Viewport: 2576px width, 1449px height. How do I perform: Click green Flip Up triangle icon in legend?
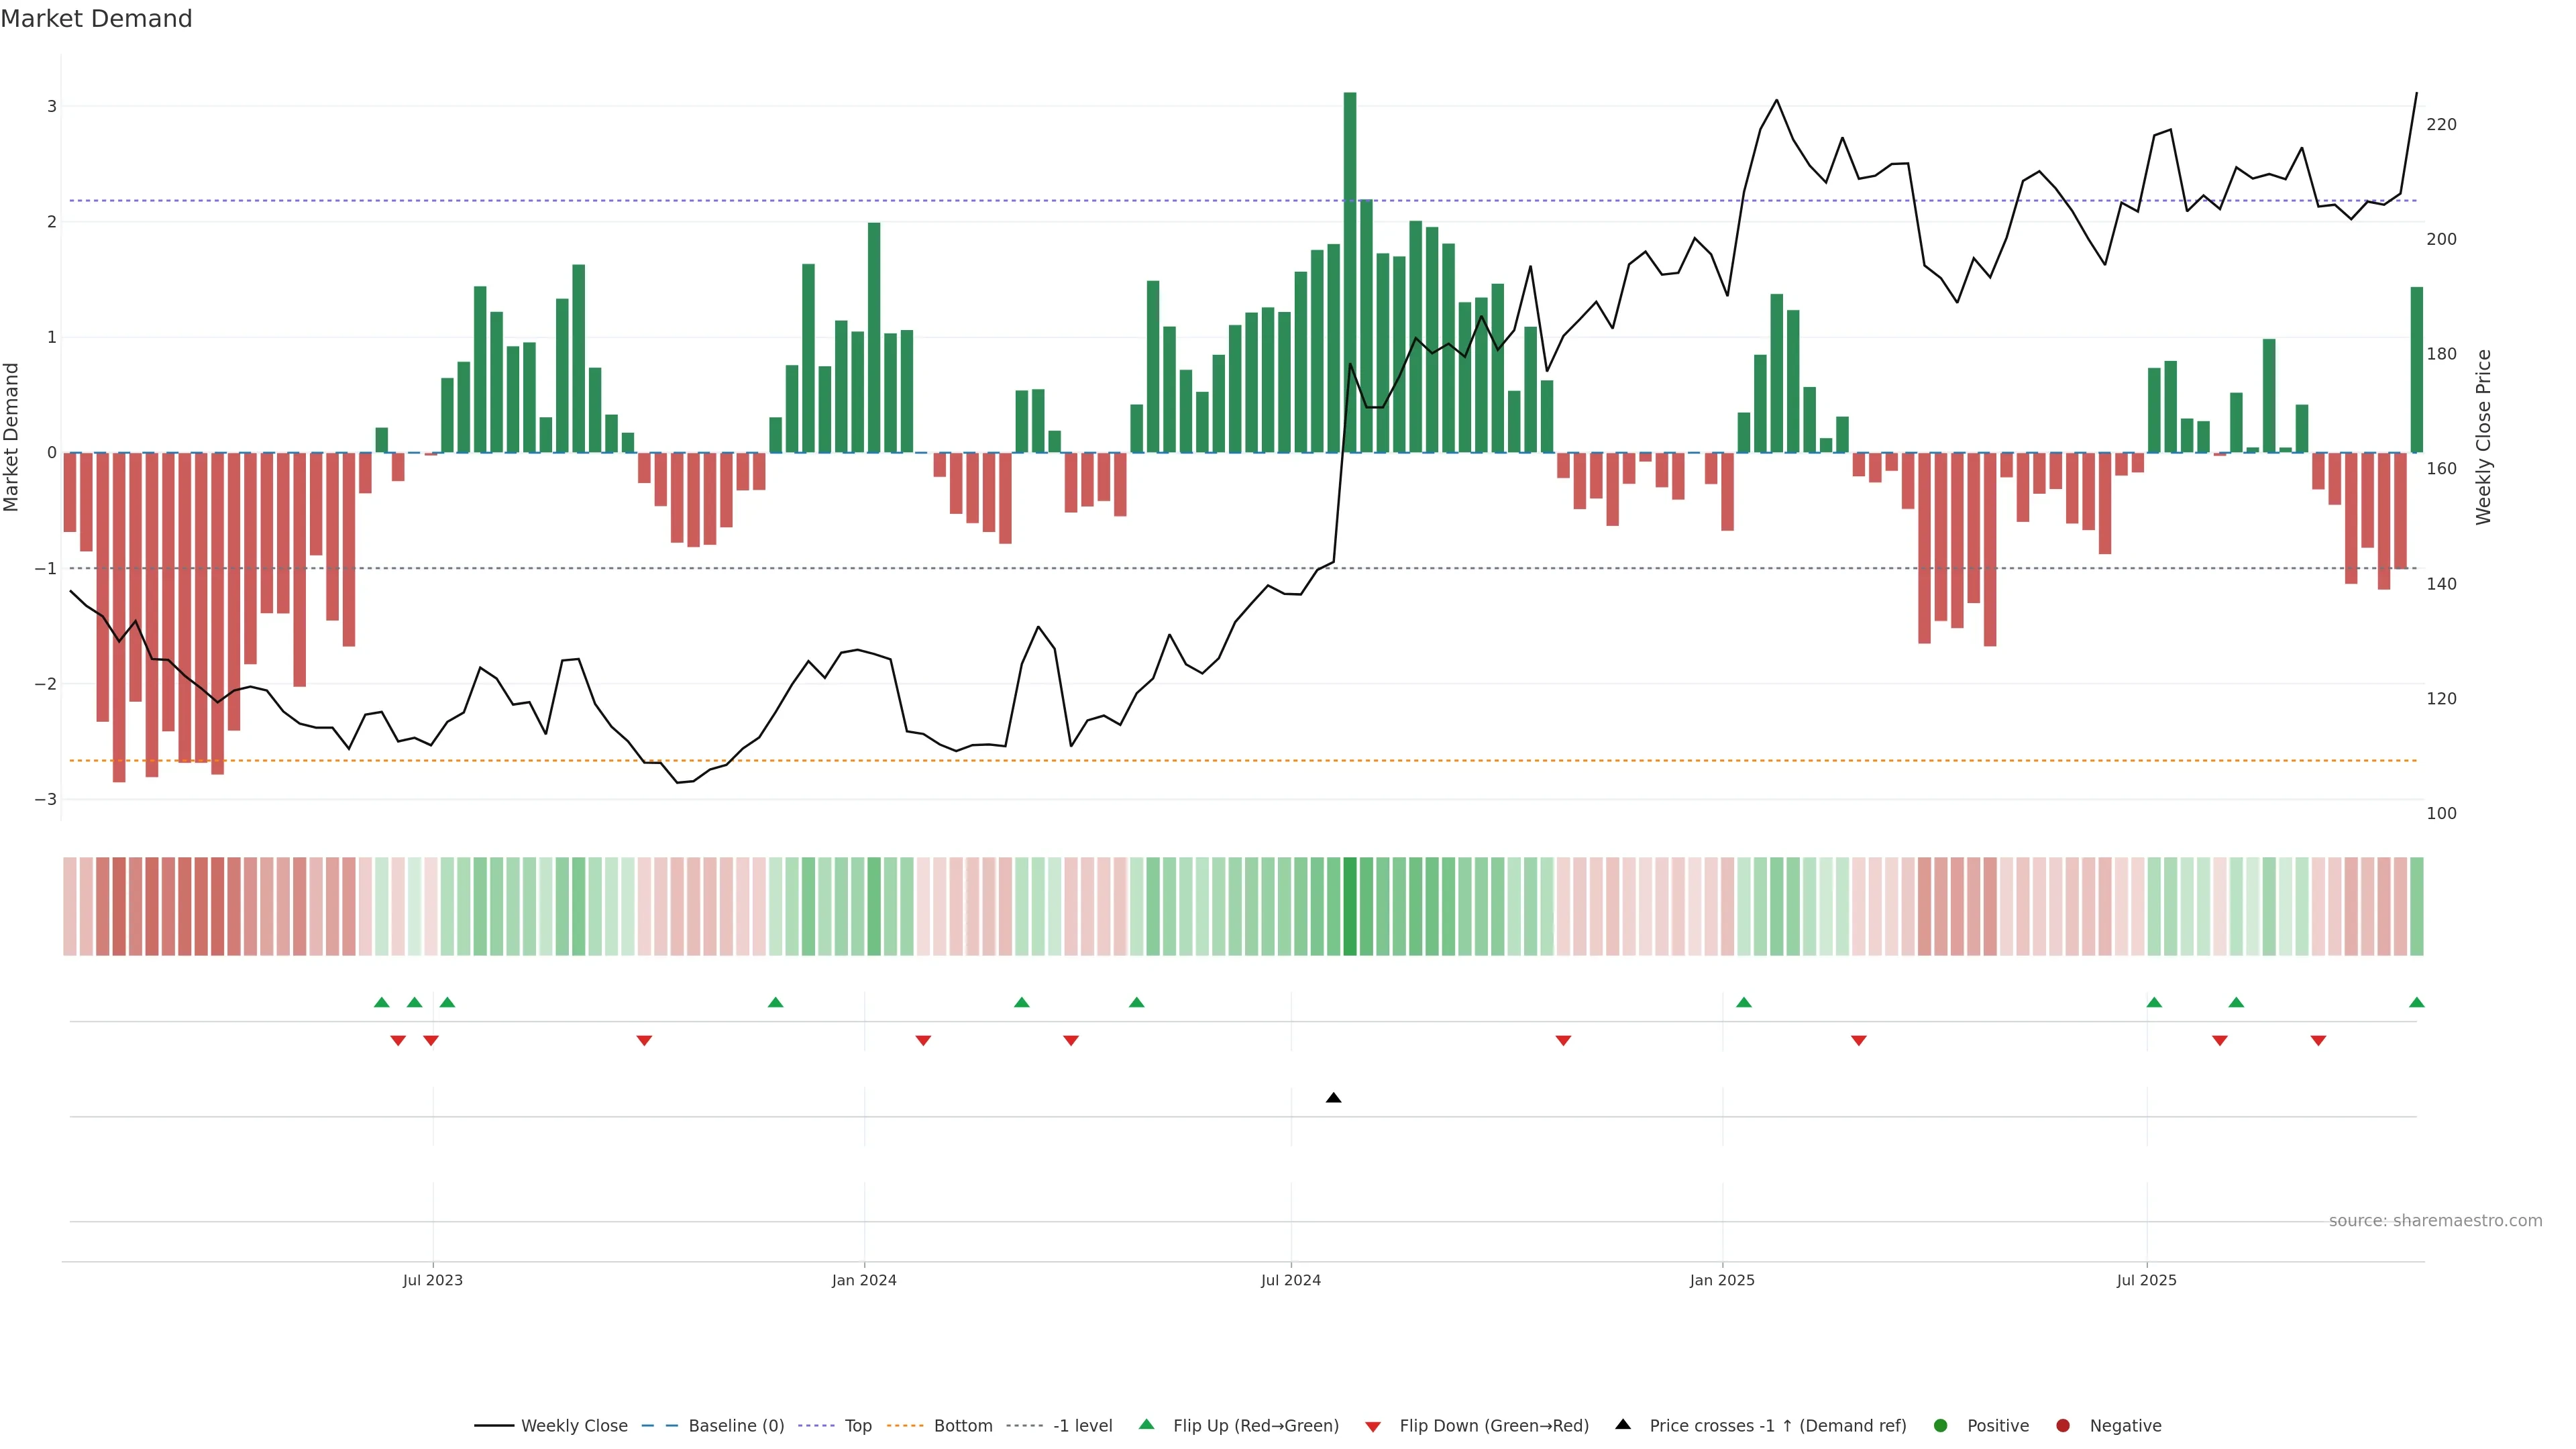[x=1147, y=1425]
